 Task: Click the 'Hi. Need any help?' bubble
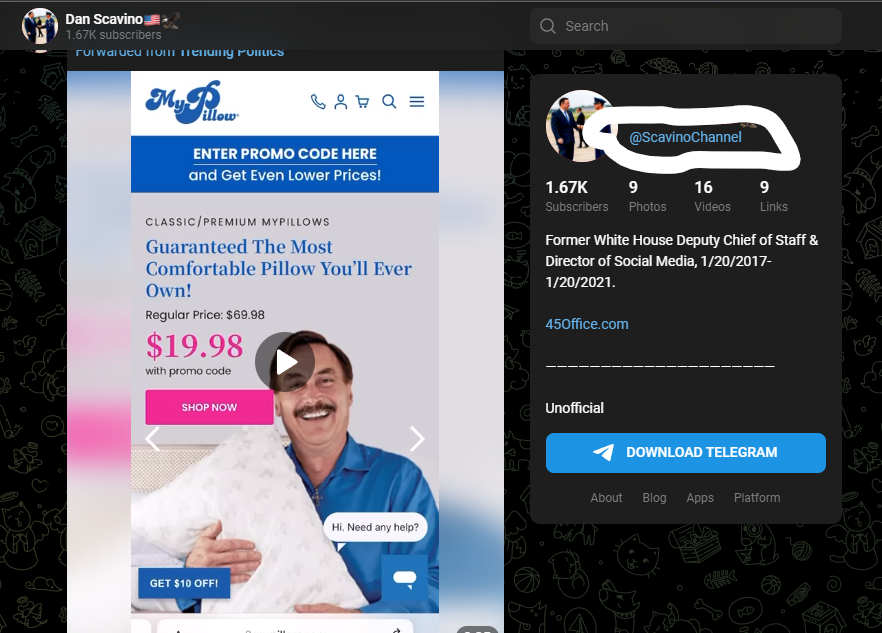[x=375, y=527]
